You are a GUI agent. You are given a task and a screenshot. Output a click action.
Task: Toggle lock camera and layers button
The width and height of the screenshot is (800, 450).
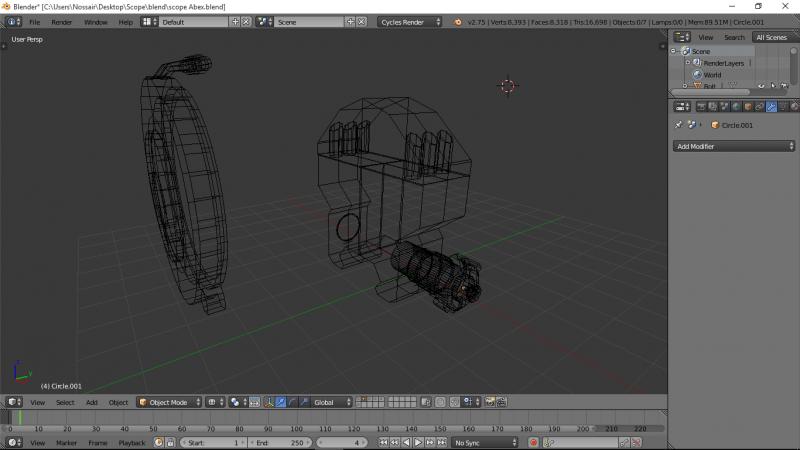point(426,402)
